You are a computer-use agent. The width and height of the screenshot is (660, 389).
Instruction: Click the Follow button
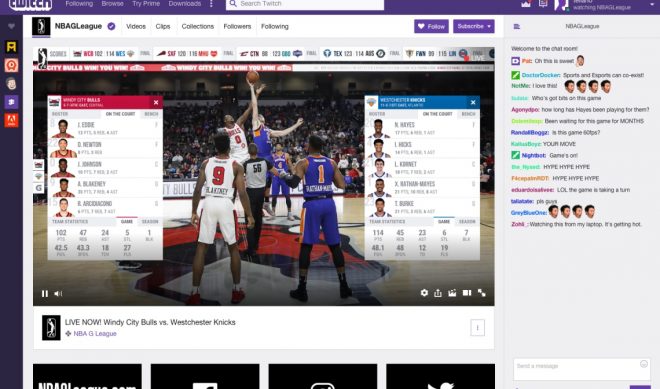coord(431,26)
